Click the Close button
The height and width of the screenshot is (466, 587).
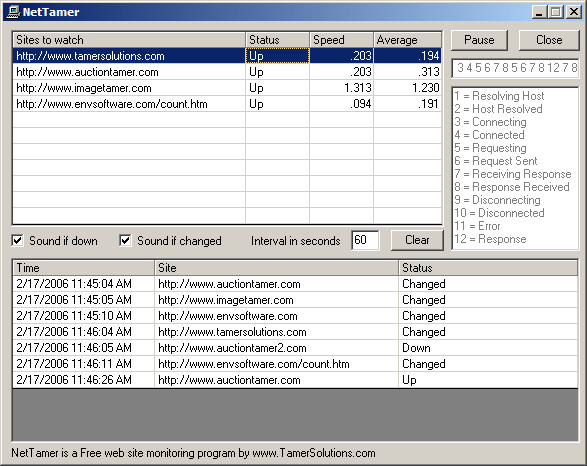click(x=549, y=40)
